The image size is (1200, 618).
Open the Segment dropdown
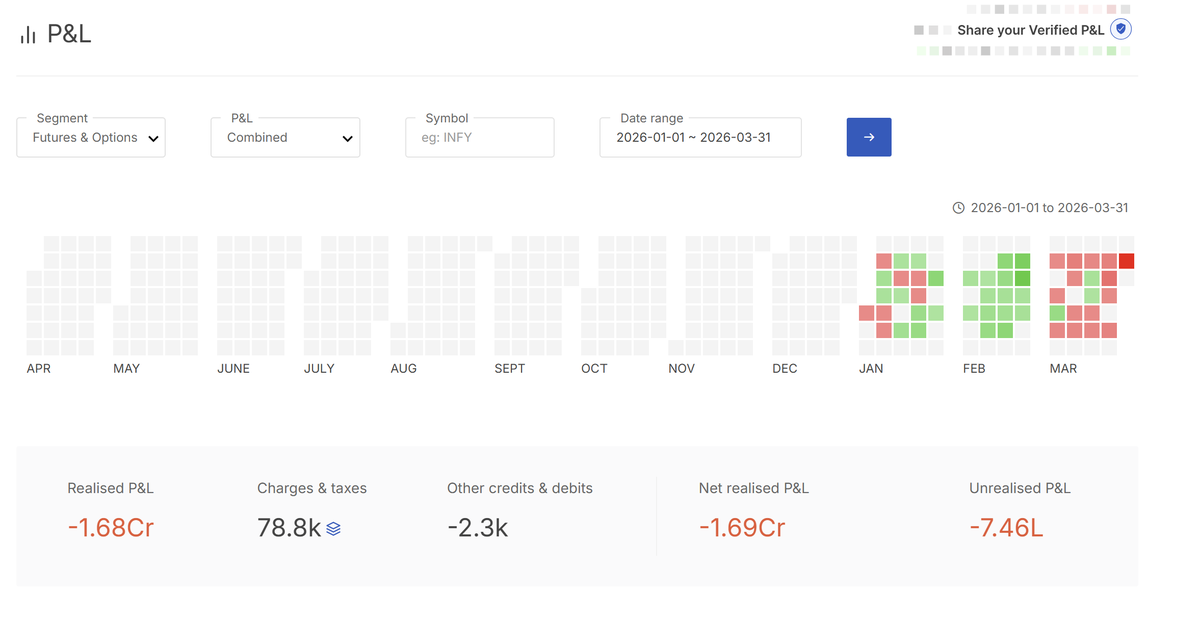pyautogui.click(x=91, y=138)
